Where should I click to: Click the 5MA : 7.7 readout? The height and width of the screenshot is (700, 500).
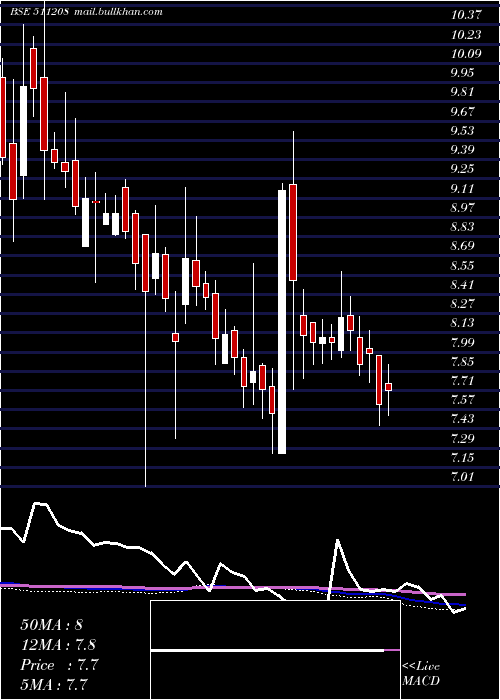click(54, 684)
